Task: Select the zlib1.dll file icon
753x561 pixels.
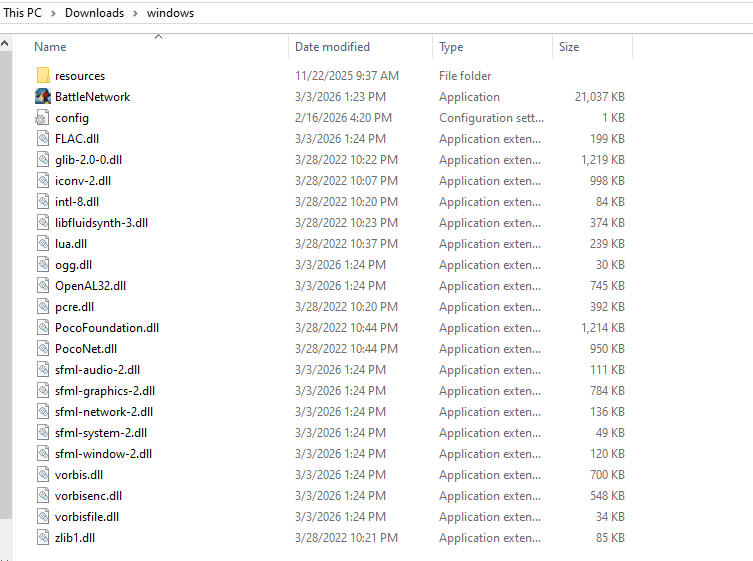Action: click(x=43, y=538)
